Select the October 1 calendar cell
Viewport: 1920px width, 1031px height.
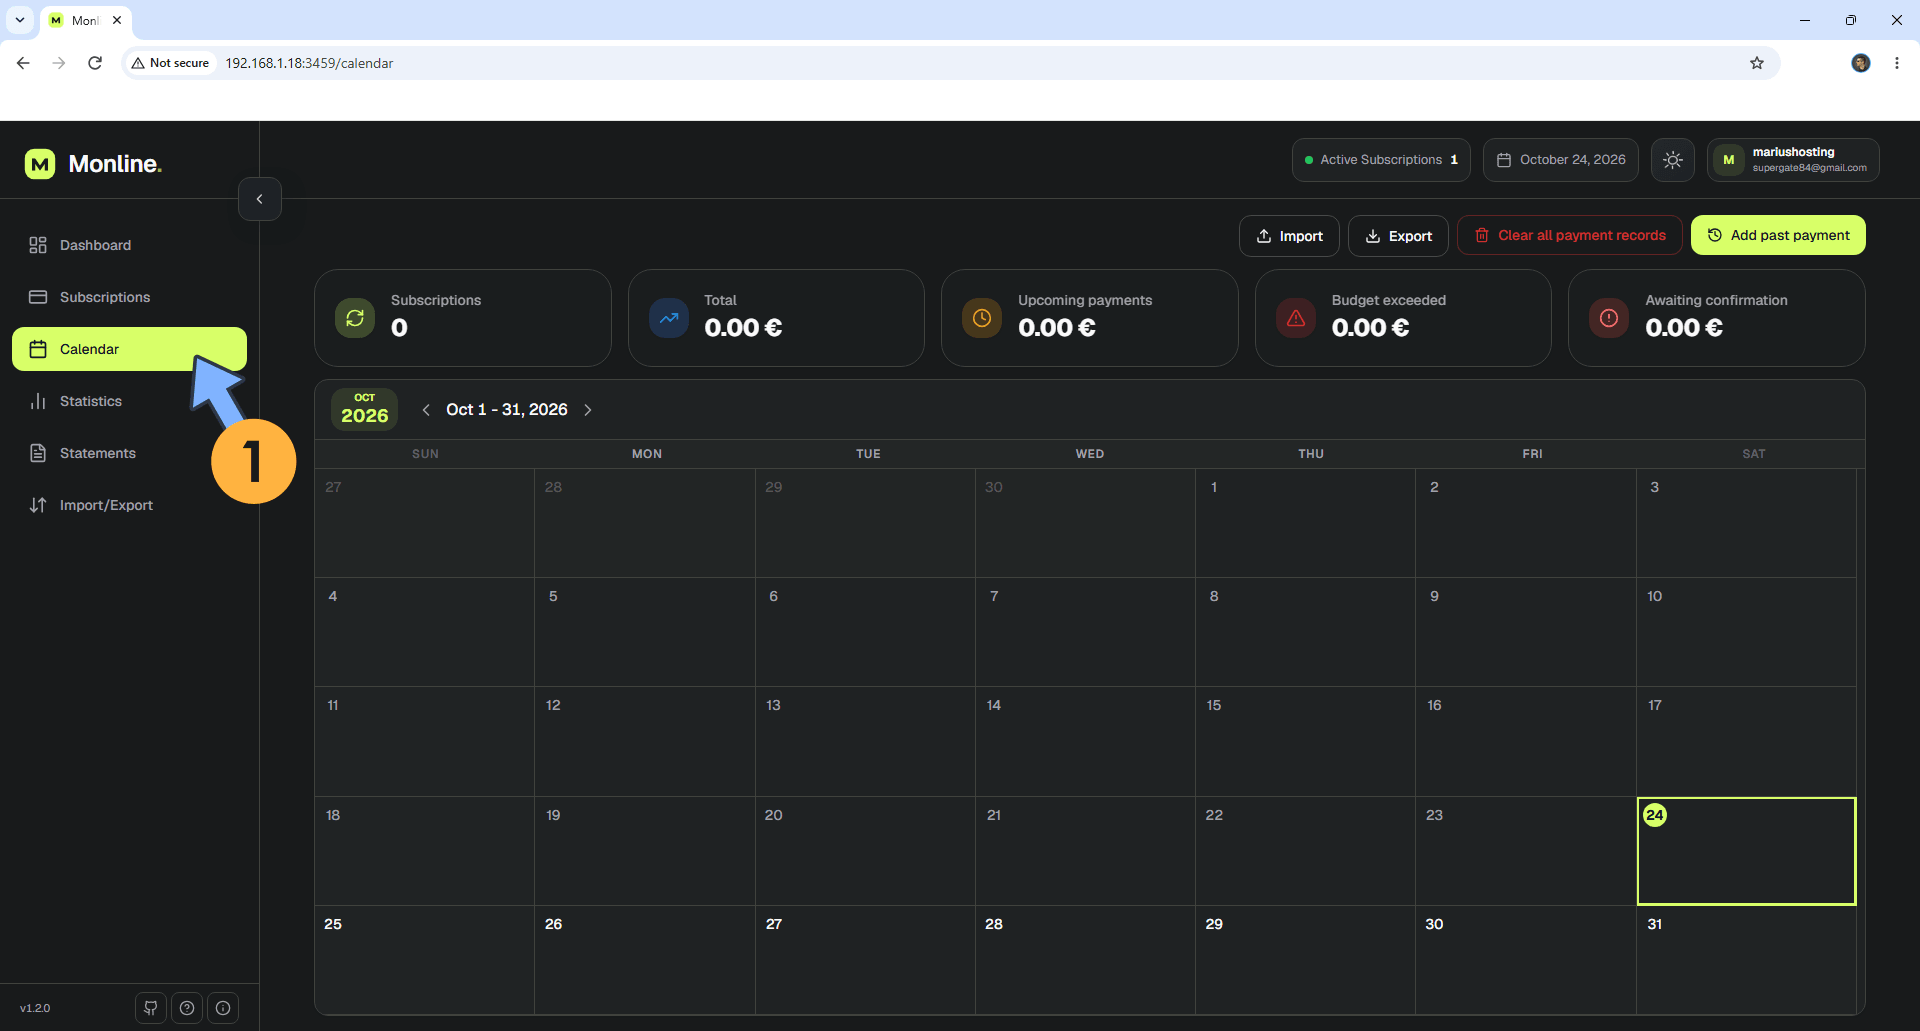pos(1305,523)
